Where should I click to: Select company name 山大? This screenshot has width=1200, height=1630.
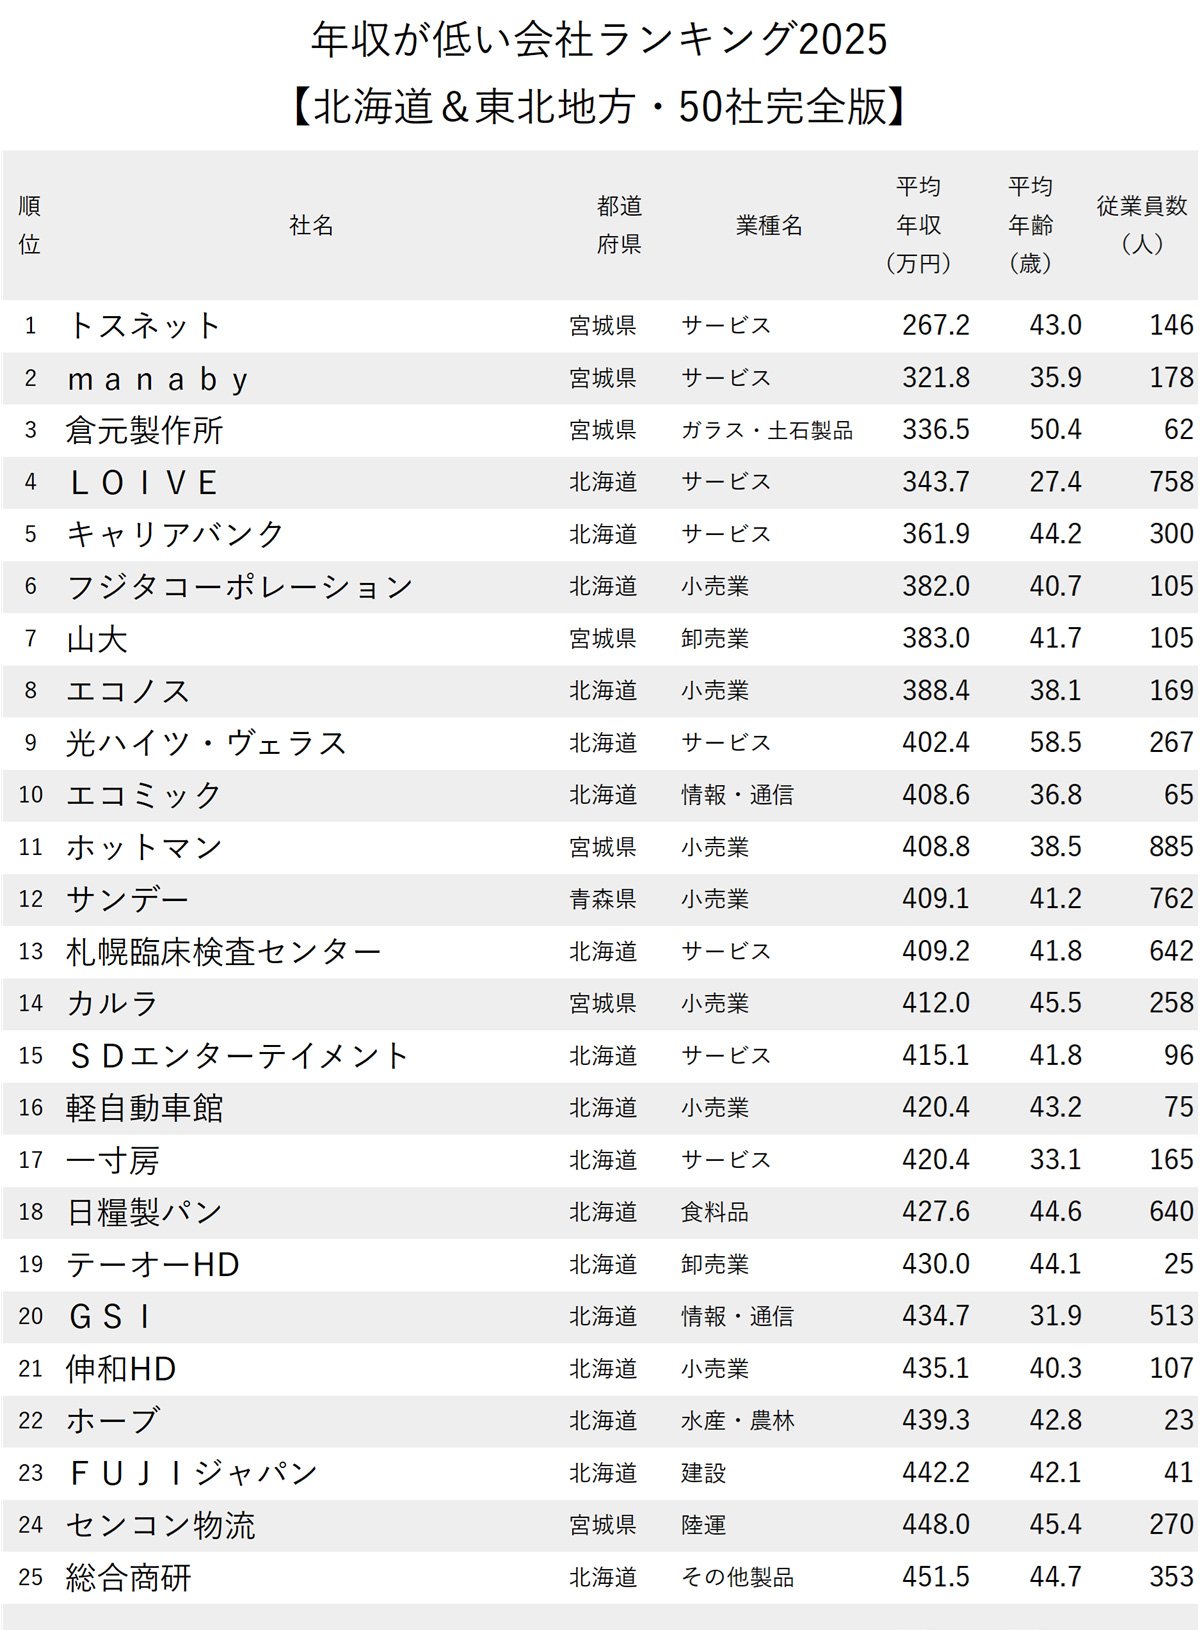(x=97, y=639)
